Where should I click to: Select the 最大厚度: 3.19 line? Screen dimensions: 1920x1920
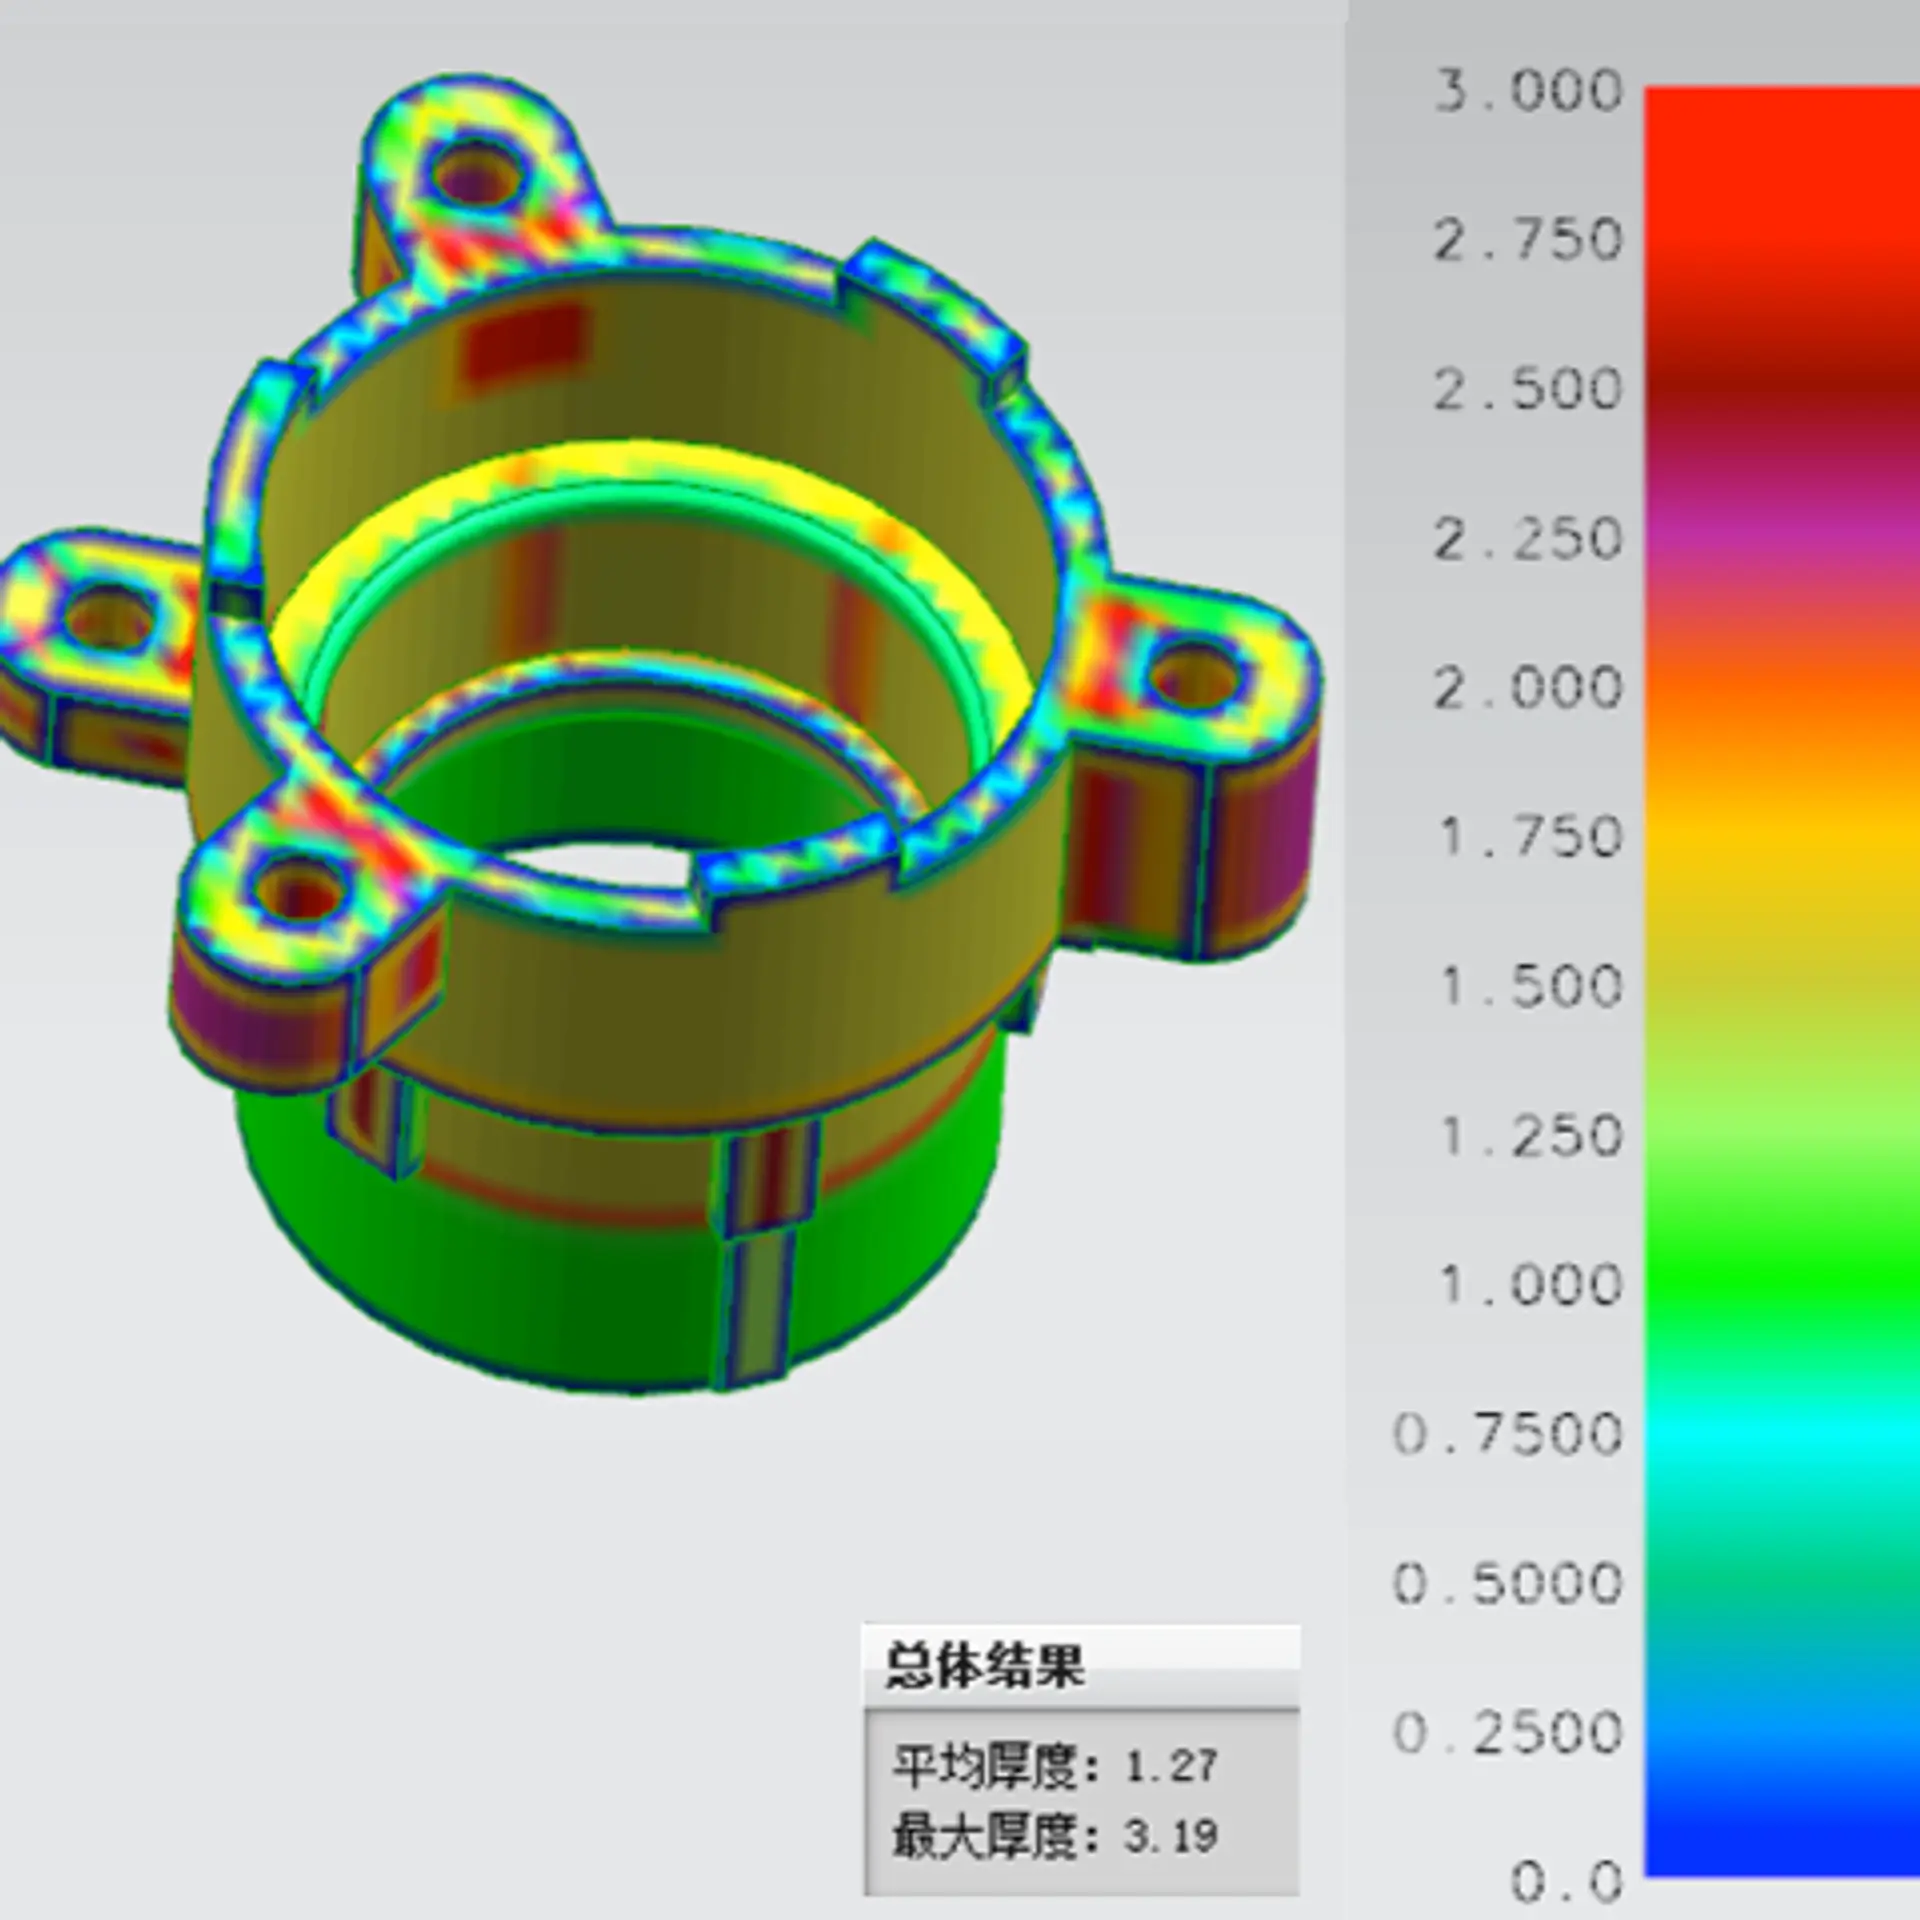coord(1055,1836)
